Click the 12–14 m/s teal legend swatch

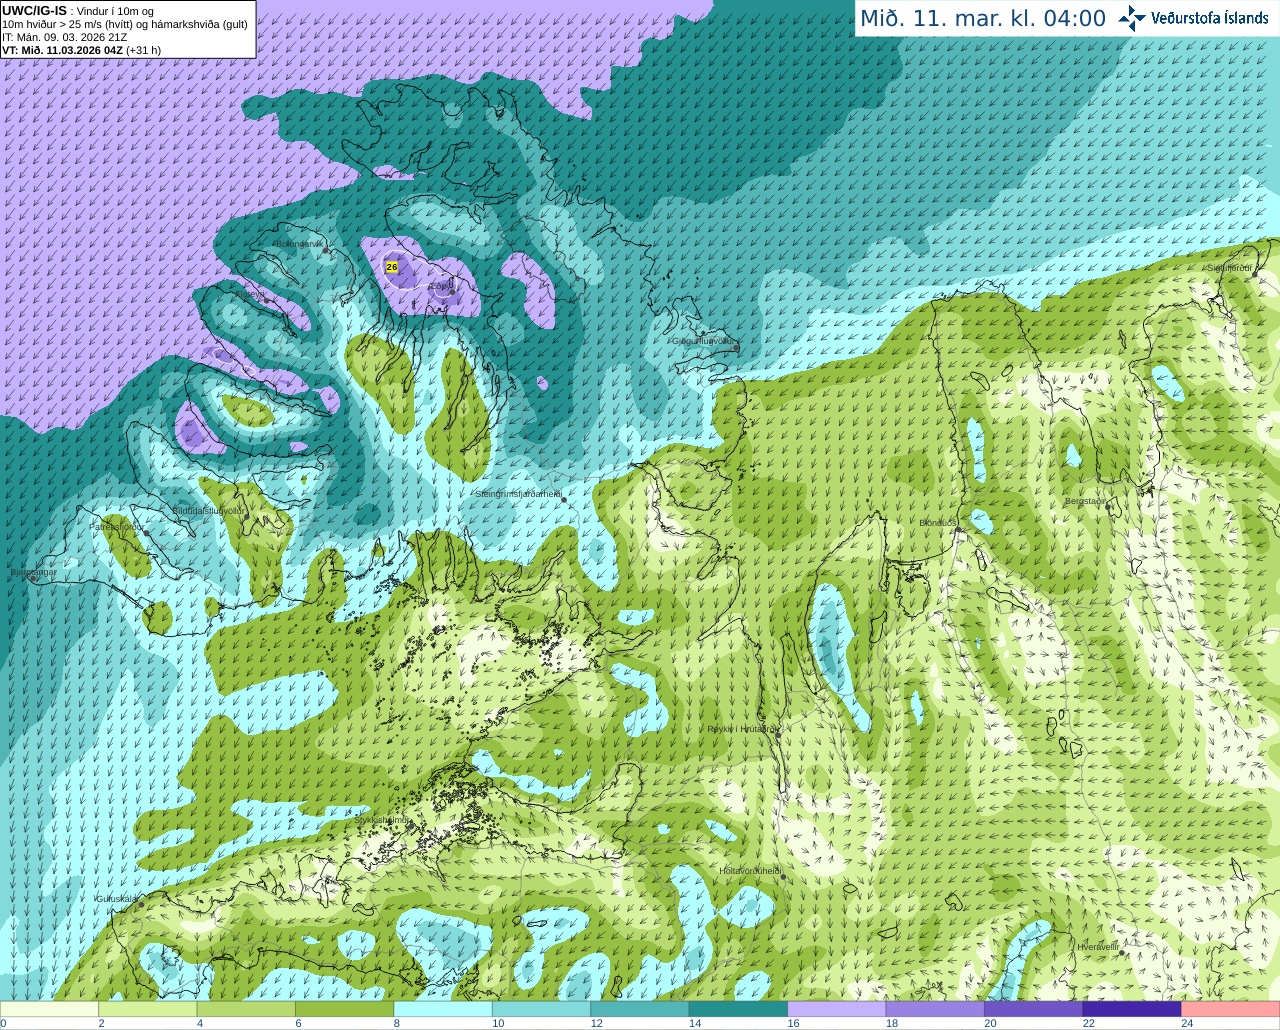(640, 1009)
